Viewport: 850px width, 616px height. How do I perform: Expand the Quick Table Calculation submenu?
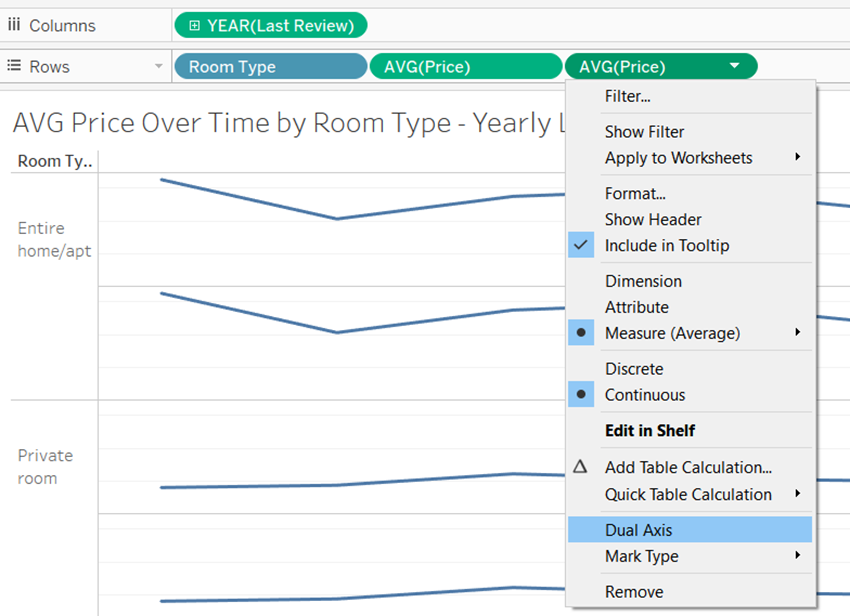pyautogui.click(x=797, y=494)
